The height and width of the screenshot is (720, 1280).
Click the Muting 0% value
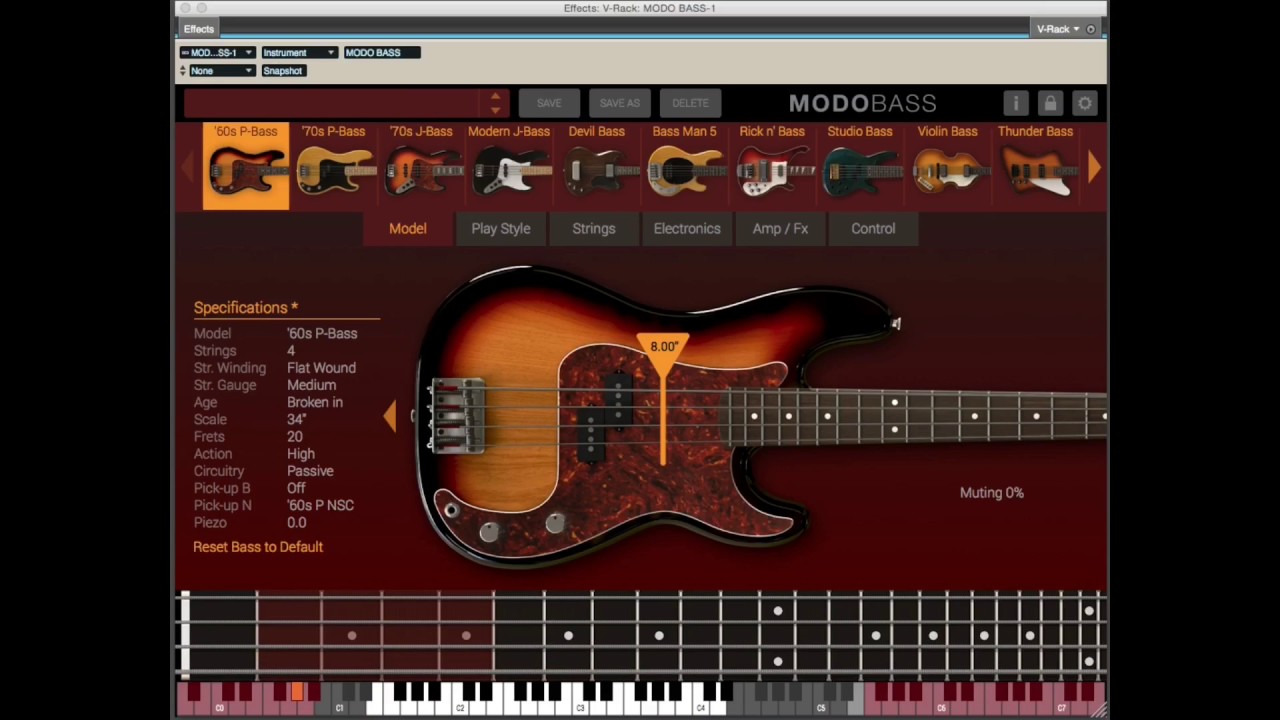pos(992,493)
